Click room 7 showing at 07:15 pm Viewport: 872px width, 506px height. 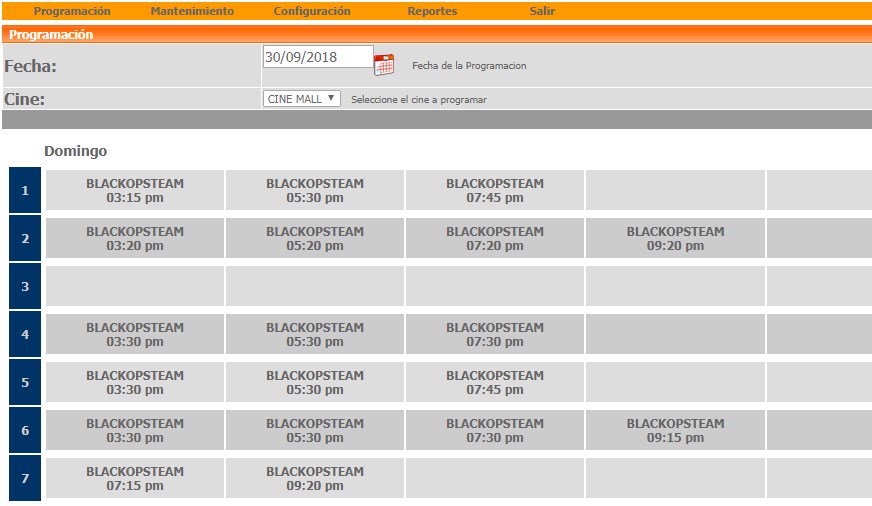coord(135,478)
